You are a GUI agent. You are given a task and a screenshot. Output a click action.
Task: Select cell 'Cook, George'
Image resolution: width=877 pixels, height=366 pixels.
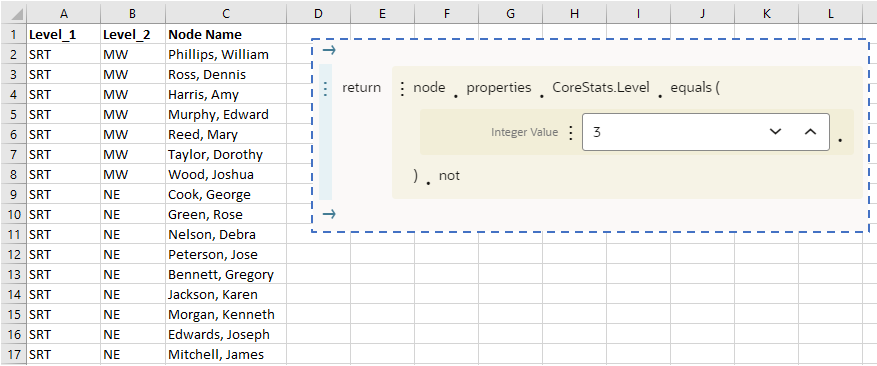click(x=226, y=195)
